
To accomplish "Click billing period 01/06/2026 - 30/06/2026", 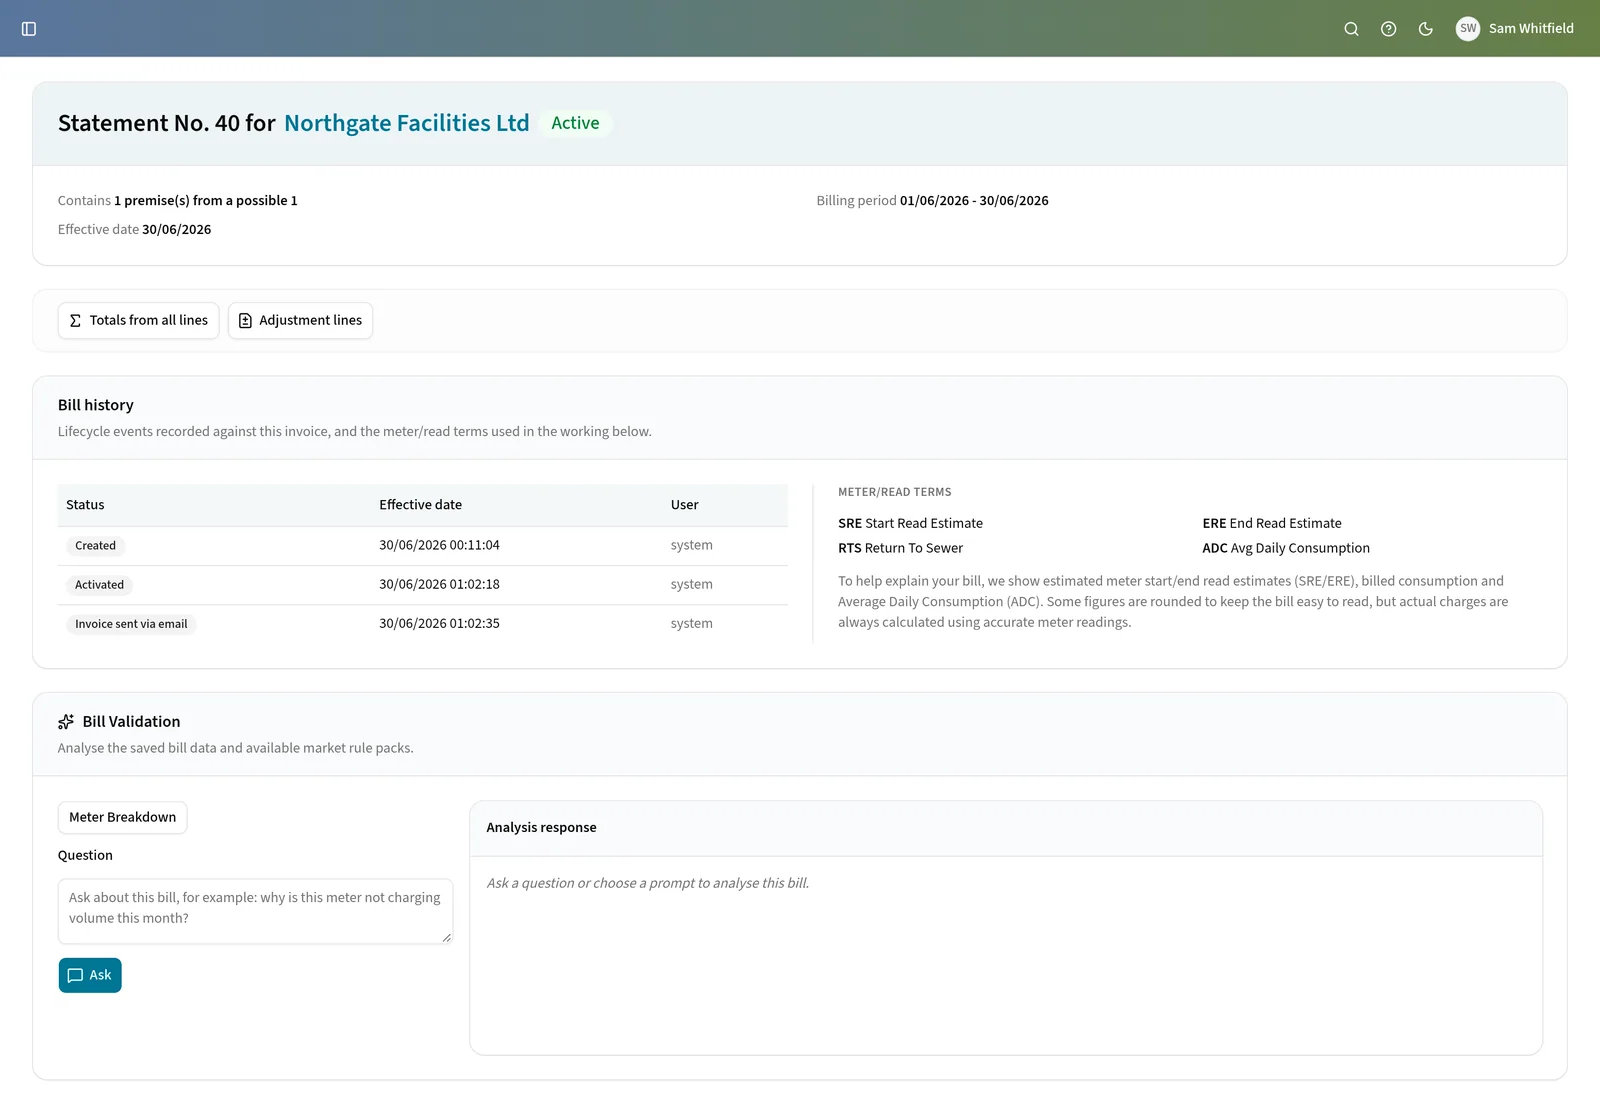I will pos(974,200).
